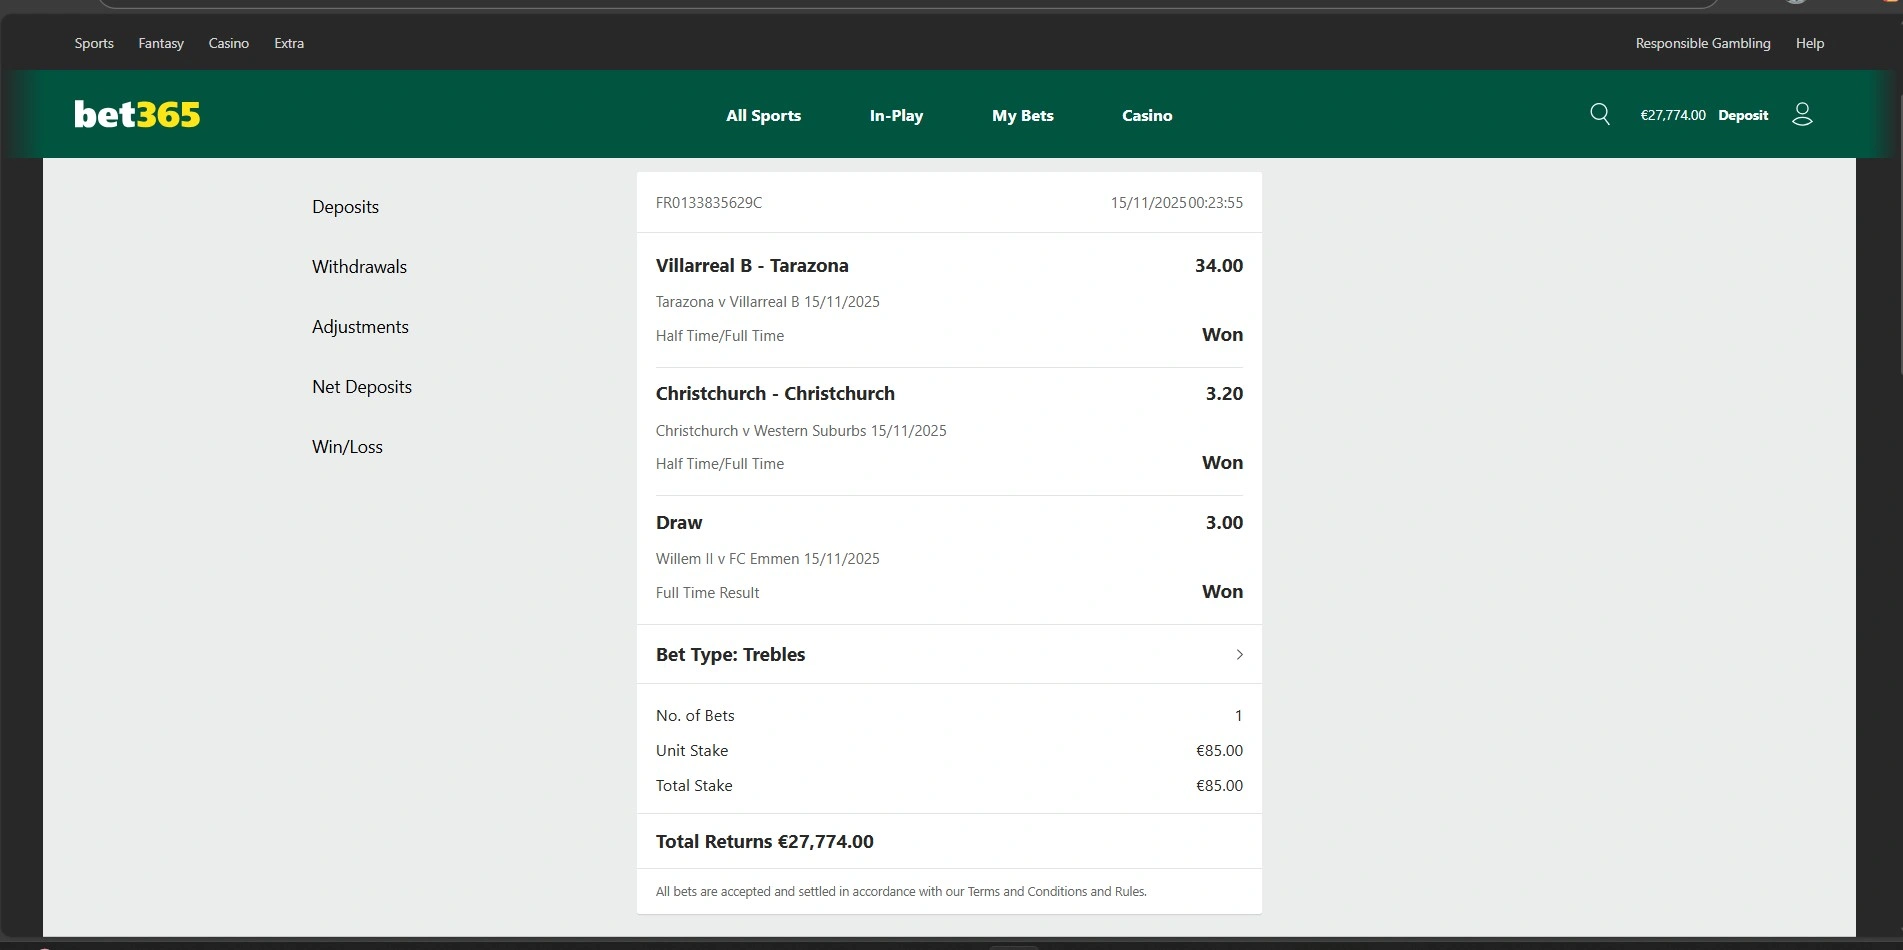Image resolution: width=1903 pixels, height=950 pixels.
Task: View the Win/Loss section
Action: coord(347,447)
